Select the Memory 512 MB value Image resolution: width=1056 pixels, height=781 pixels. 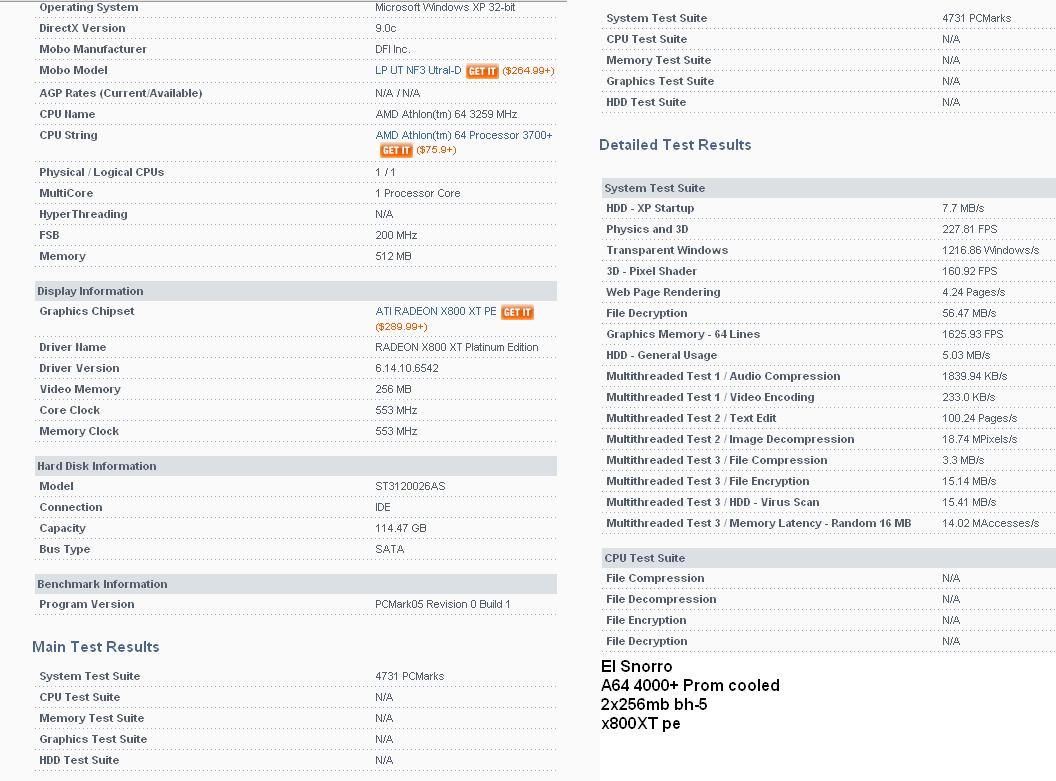click(393, 256)
